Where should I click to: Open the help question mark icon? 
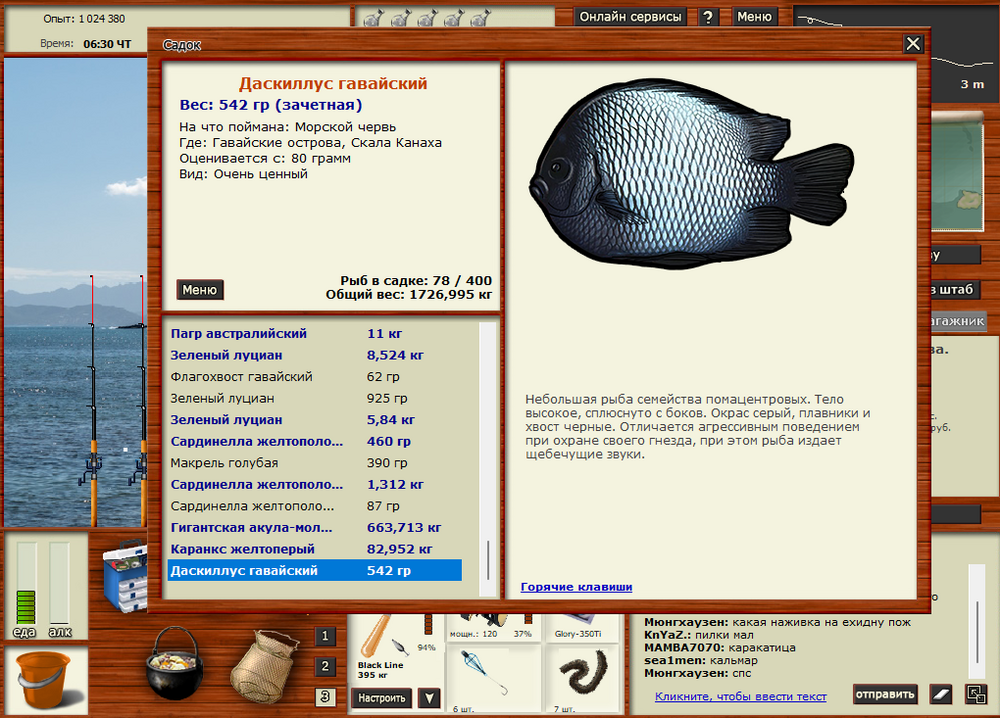click(708, 16)
